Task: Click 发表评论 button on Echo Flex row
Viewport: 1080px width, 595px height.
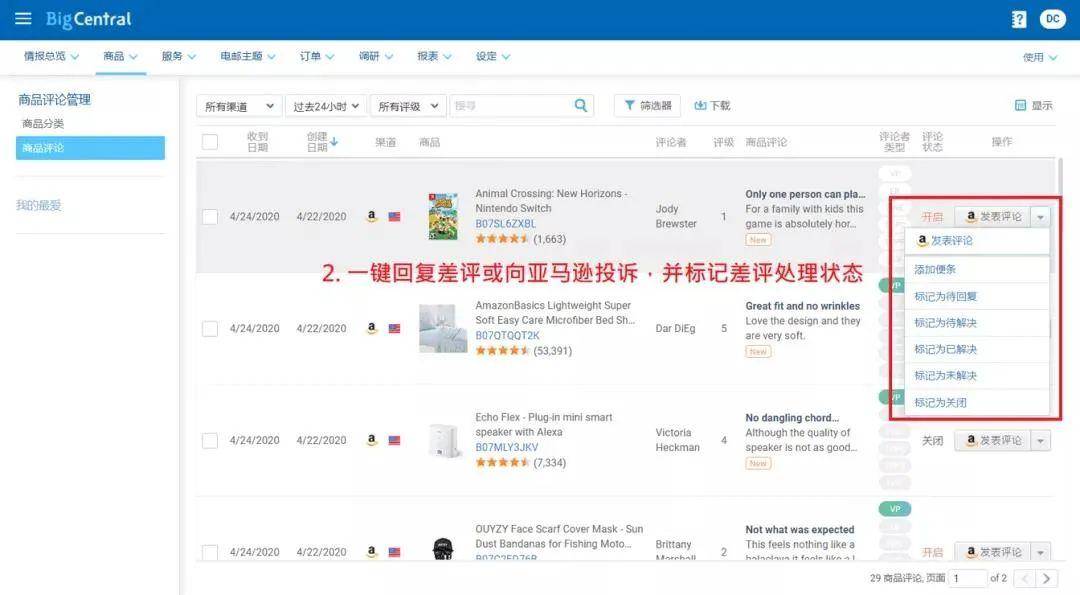Action: [992, 441]
